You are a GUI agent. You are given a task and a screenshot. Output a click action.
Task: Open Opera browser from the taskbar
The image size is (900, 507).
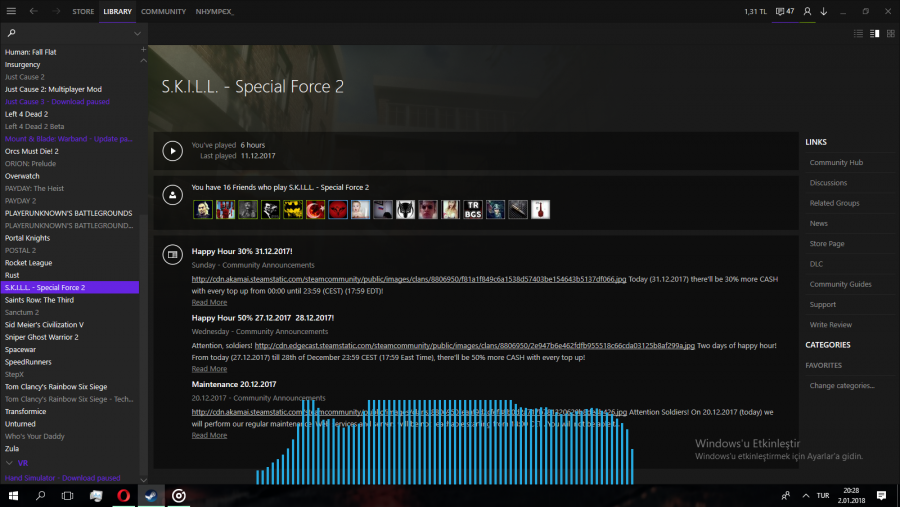point(123,496)
